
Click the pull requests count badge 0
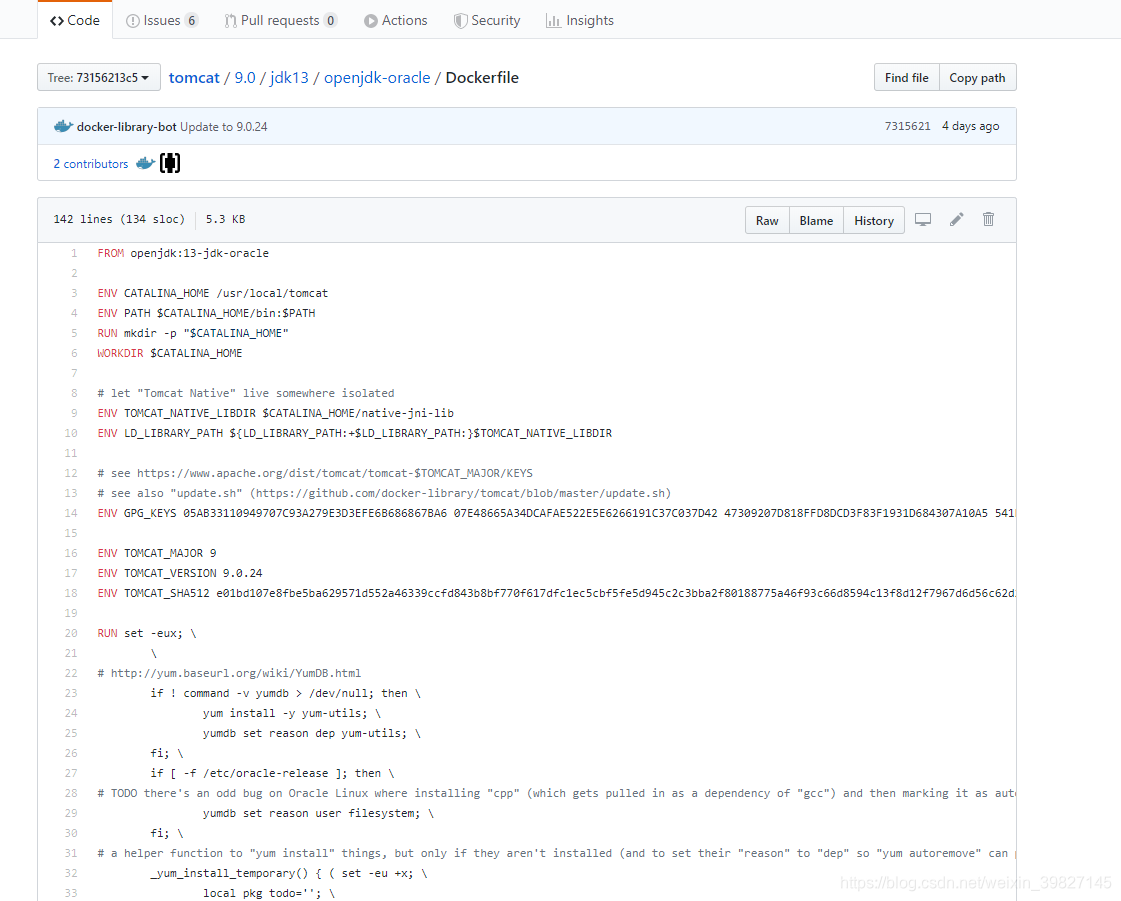tap(330, 20)
